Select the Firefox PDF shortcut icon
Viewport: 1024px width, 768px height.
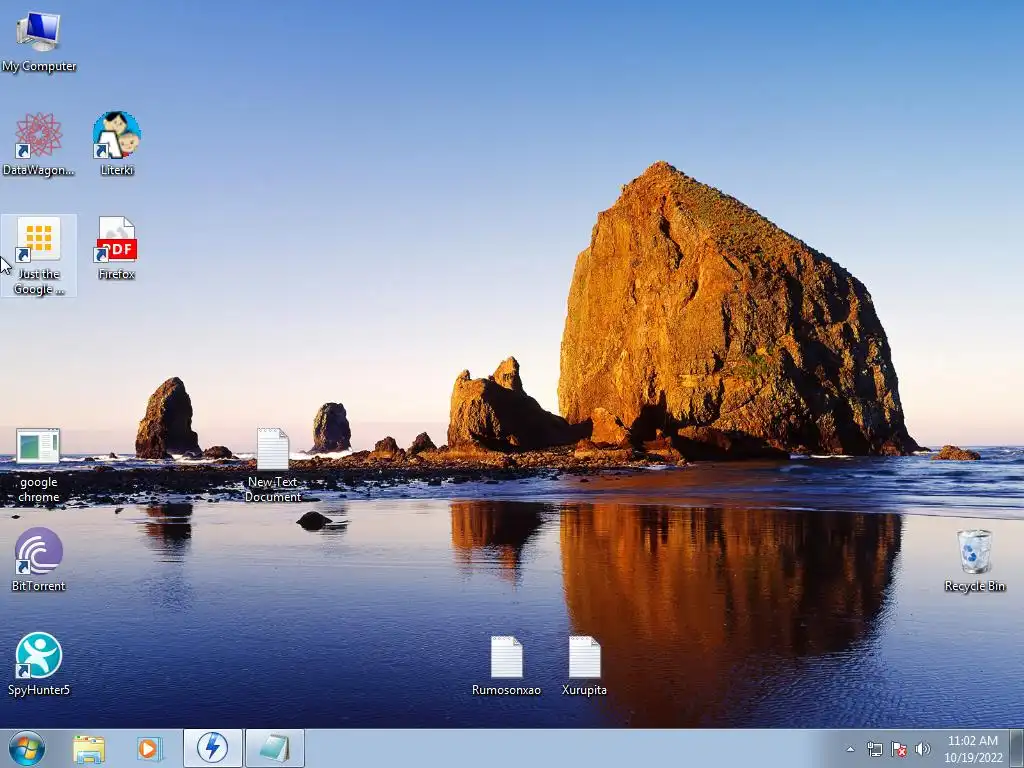click(x=117, y=248)
